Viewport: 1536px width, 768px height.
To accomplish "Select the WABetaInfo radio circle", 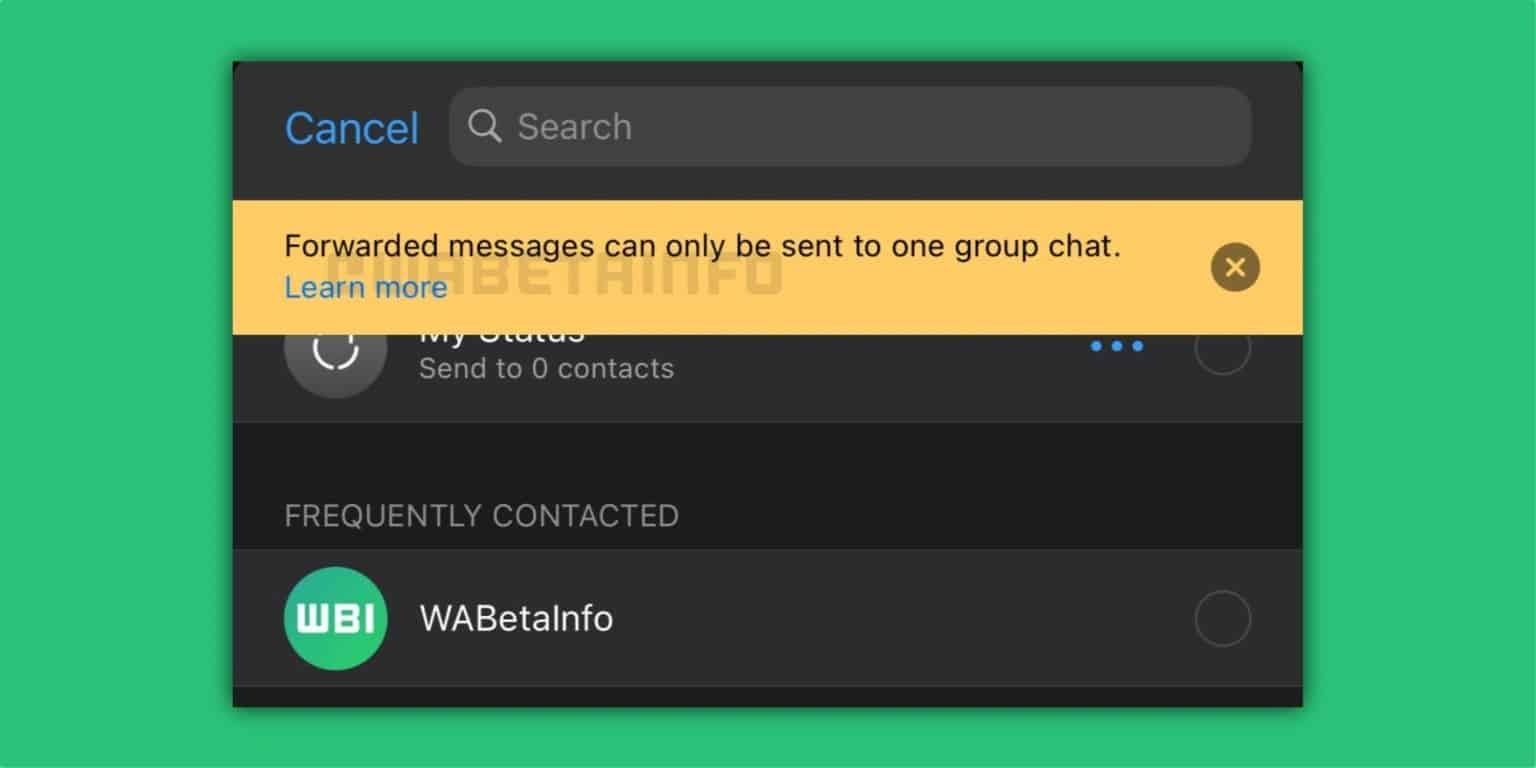I will (1223, 619).
